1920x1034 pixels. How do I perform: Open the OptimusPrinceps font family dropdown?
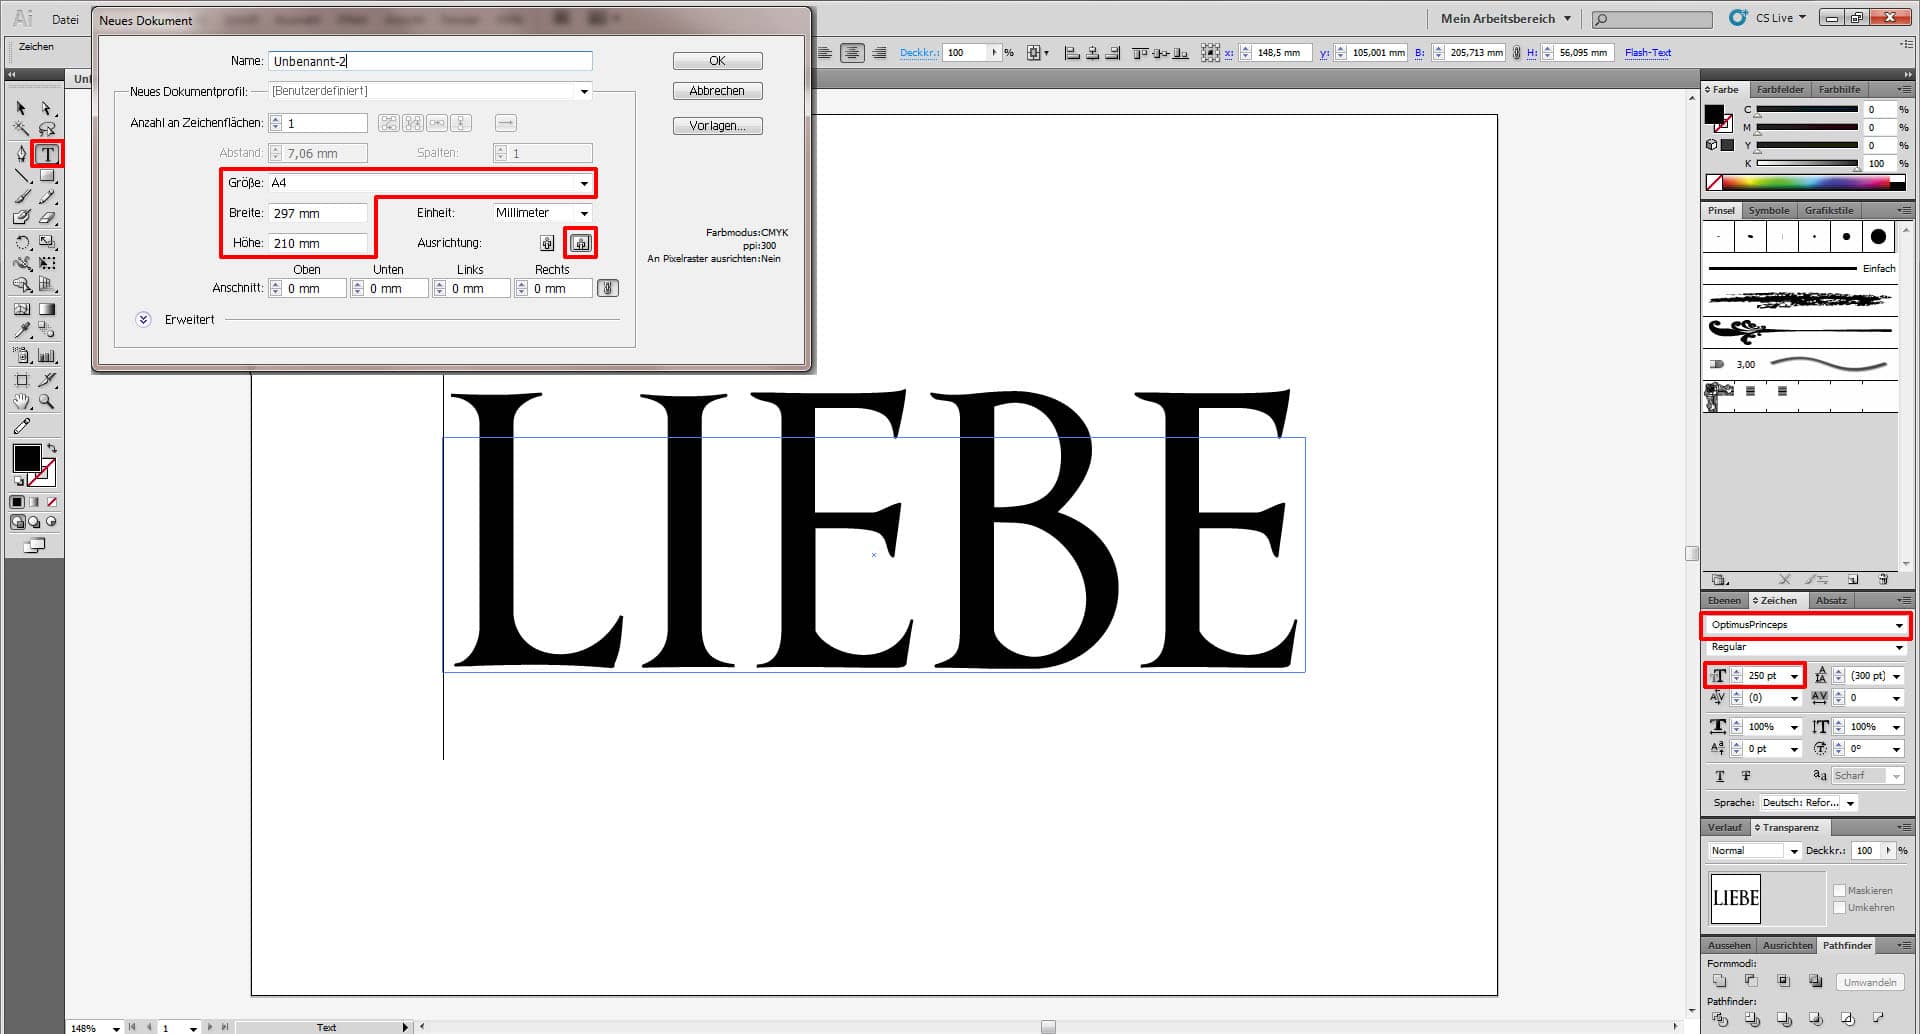(1899, 625)
